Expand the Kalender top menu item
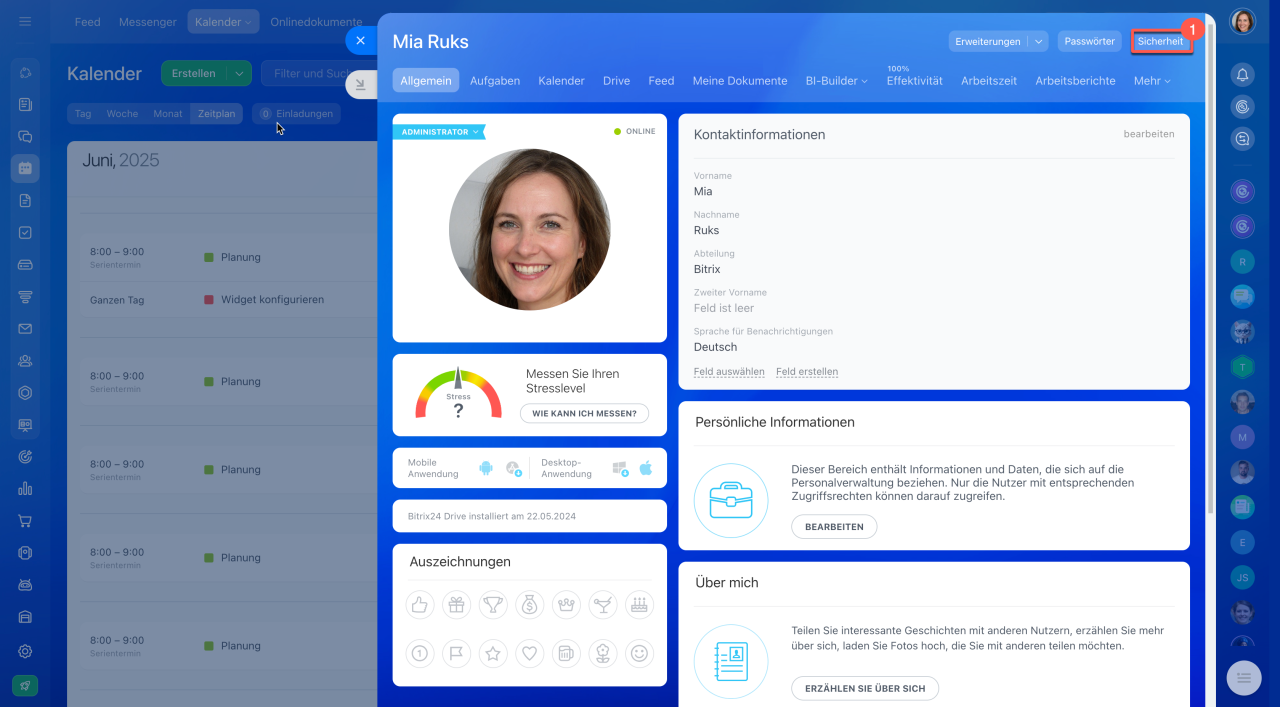The image size is (1280, 707). pos(223,21)
